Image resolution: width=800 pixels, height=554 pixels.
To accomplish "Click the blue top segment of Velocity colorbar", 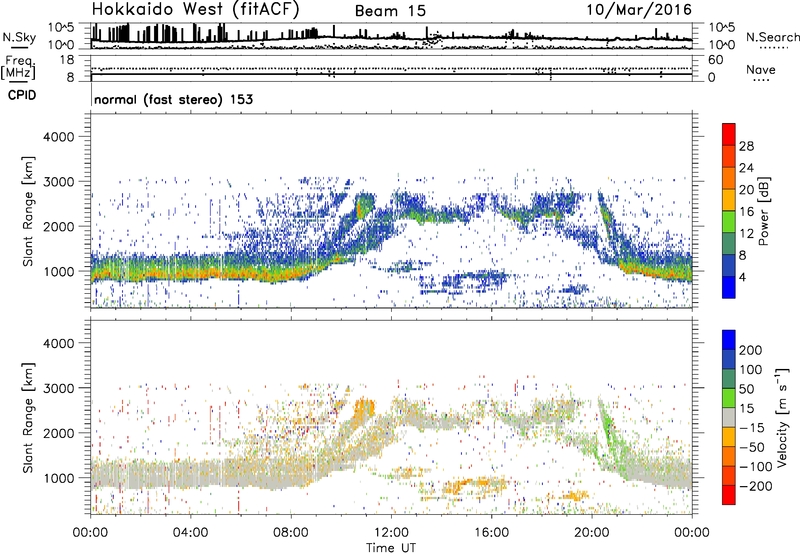I will pyautogui.click(x=729, y=340).
